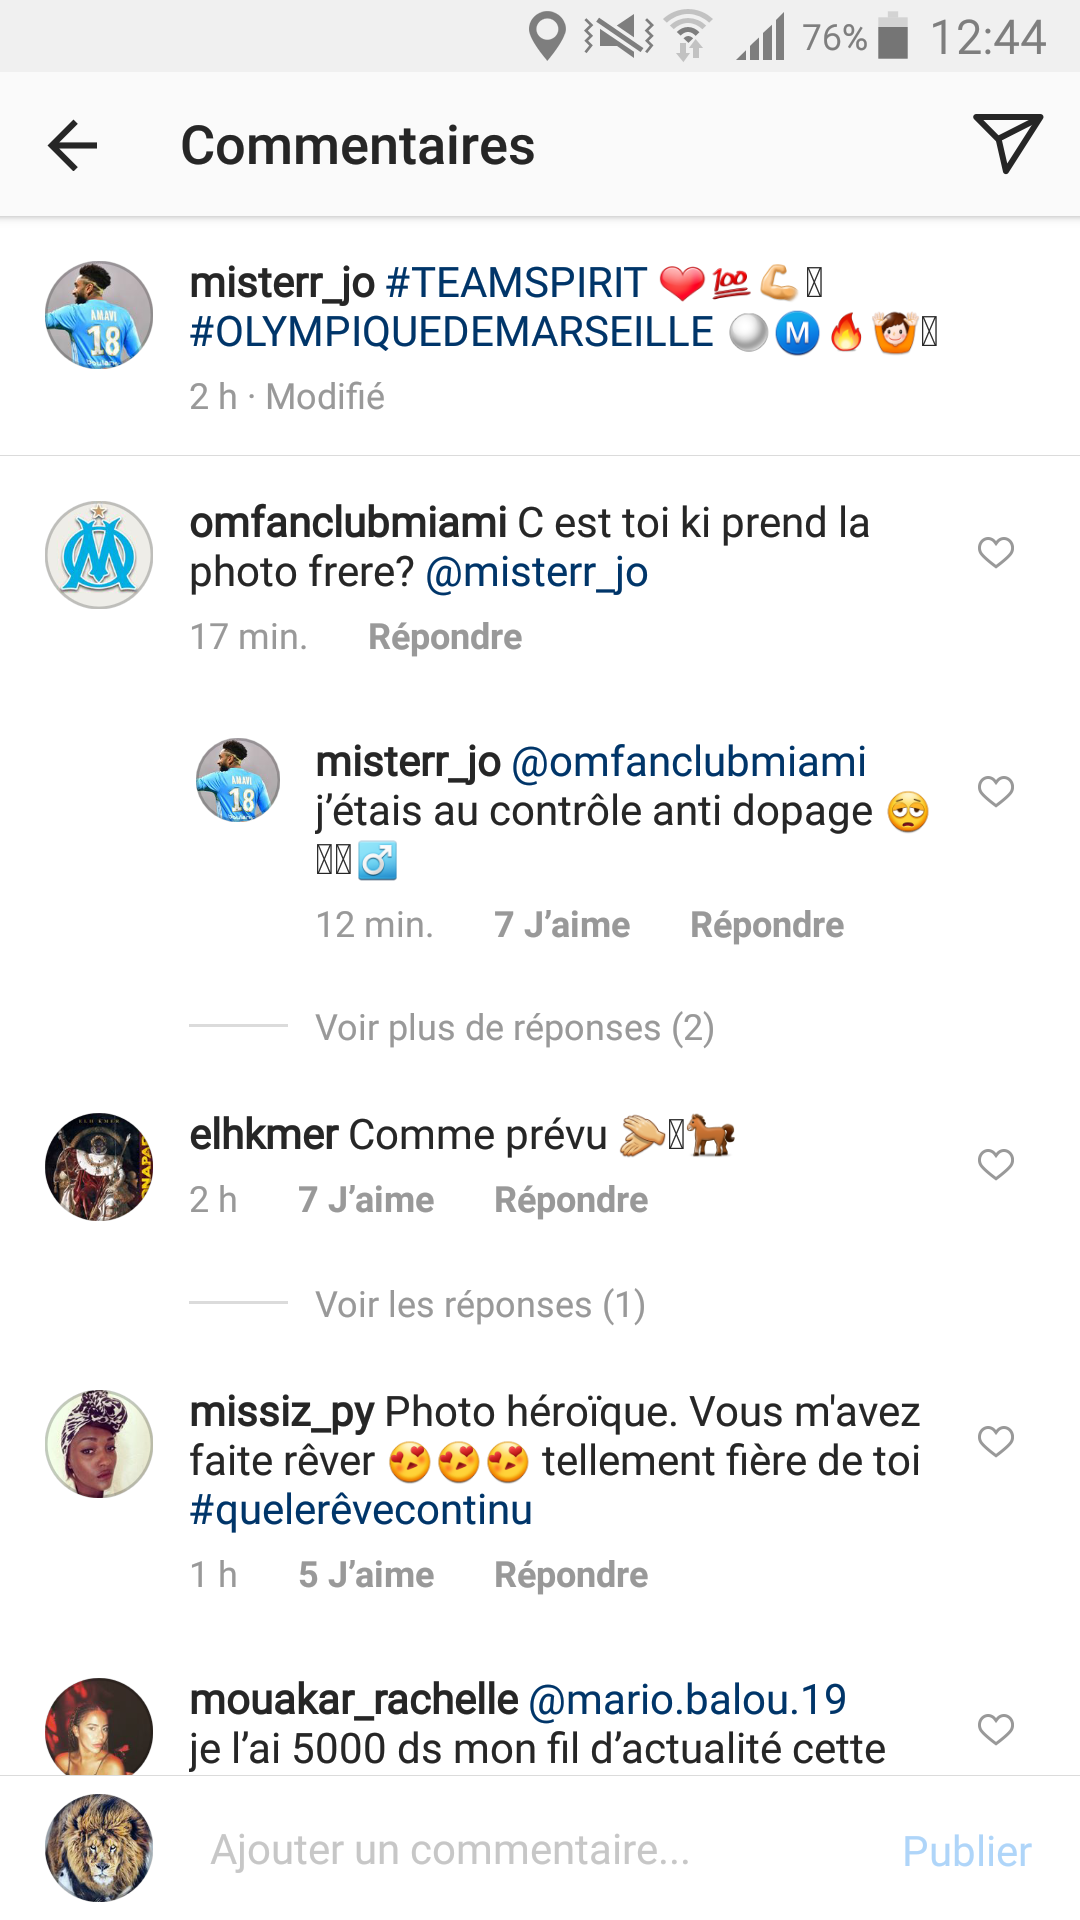
Task: Like missiz_py's comment
Action: tap(996, 1441)
